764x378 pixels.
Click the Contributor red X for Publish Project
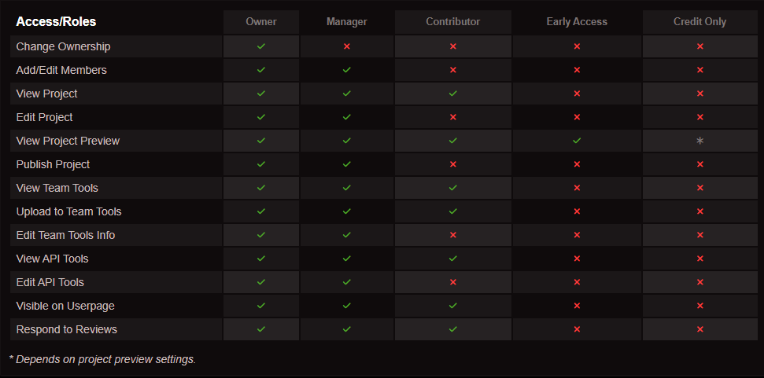[x=453, y=164]
